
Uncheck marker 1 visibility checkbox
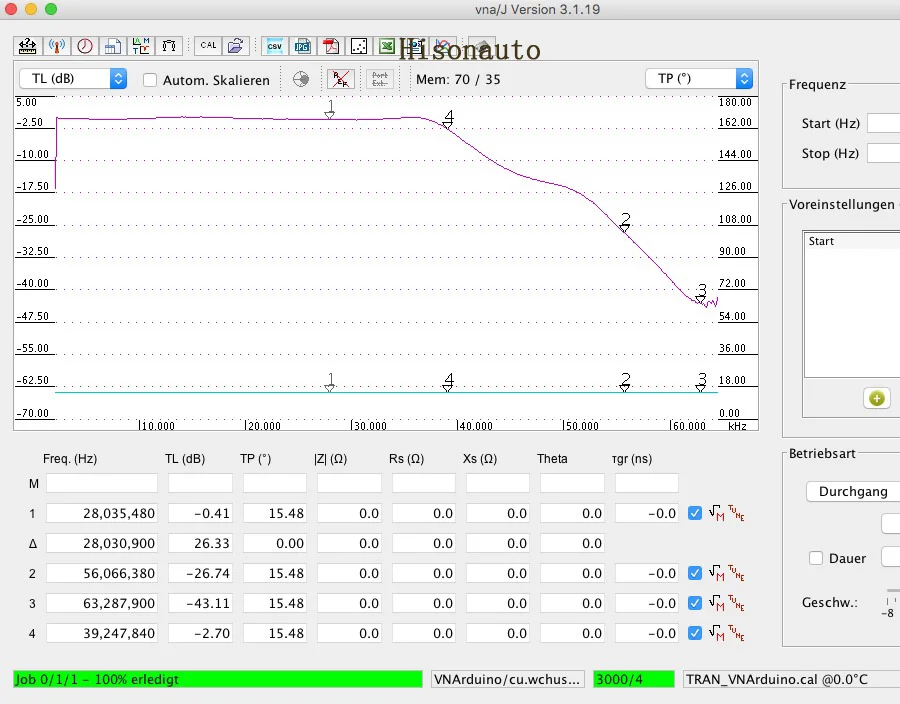tap(695, 513)
